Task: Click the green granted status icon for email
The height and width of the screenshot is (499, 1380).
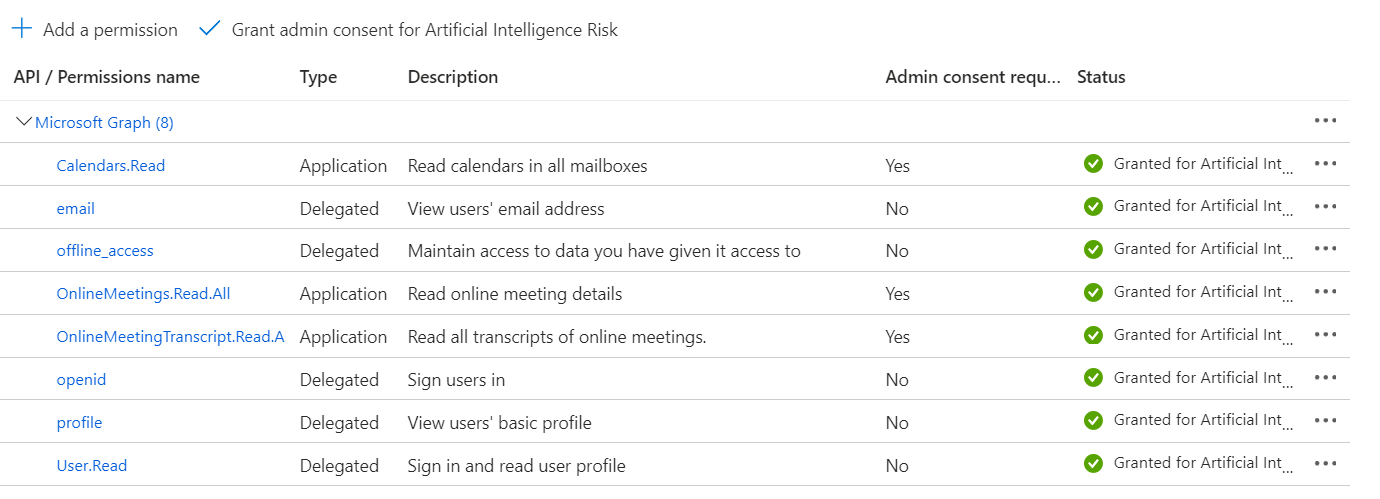Action: (1093, 206)
